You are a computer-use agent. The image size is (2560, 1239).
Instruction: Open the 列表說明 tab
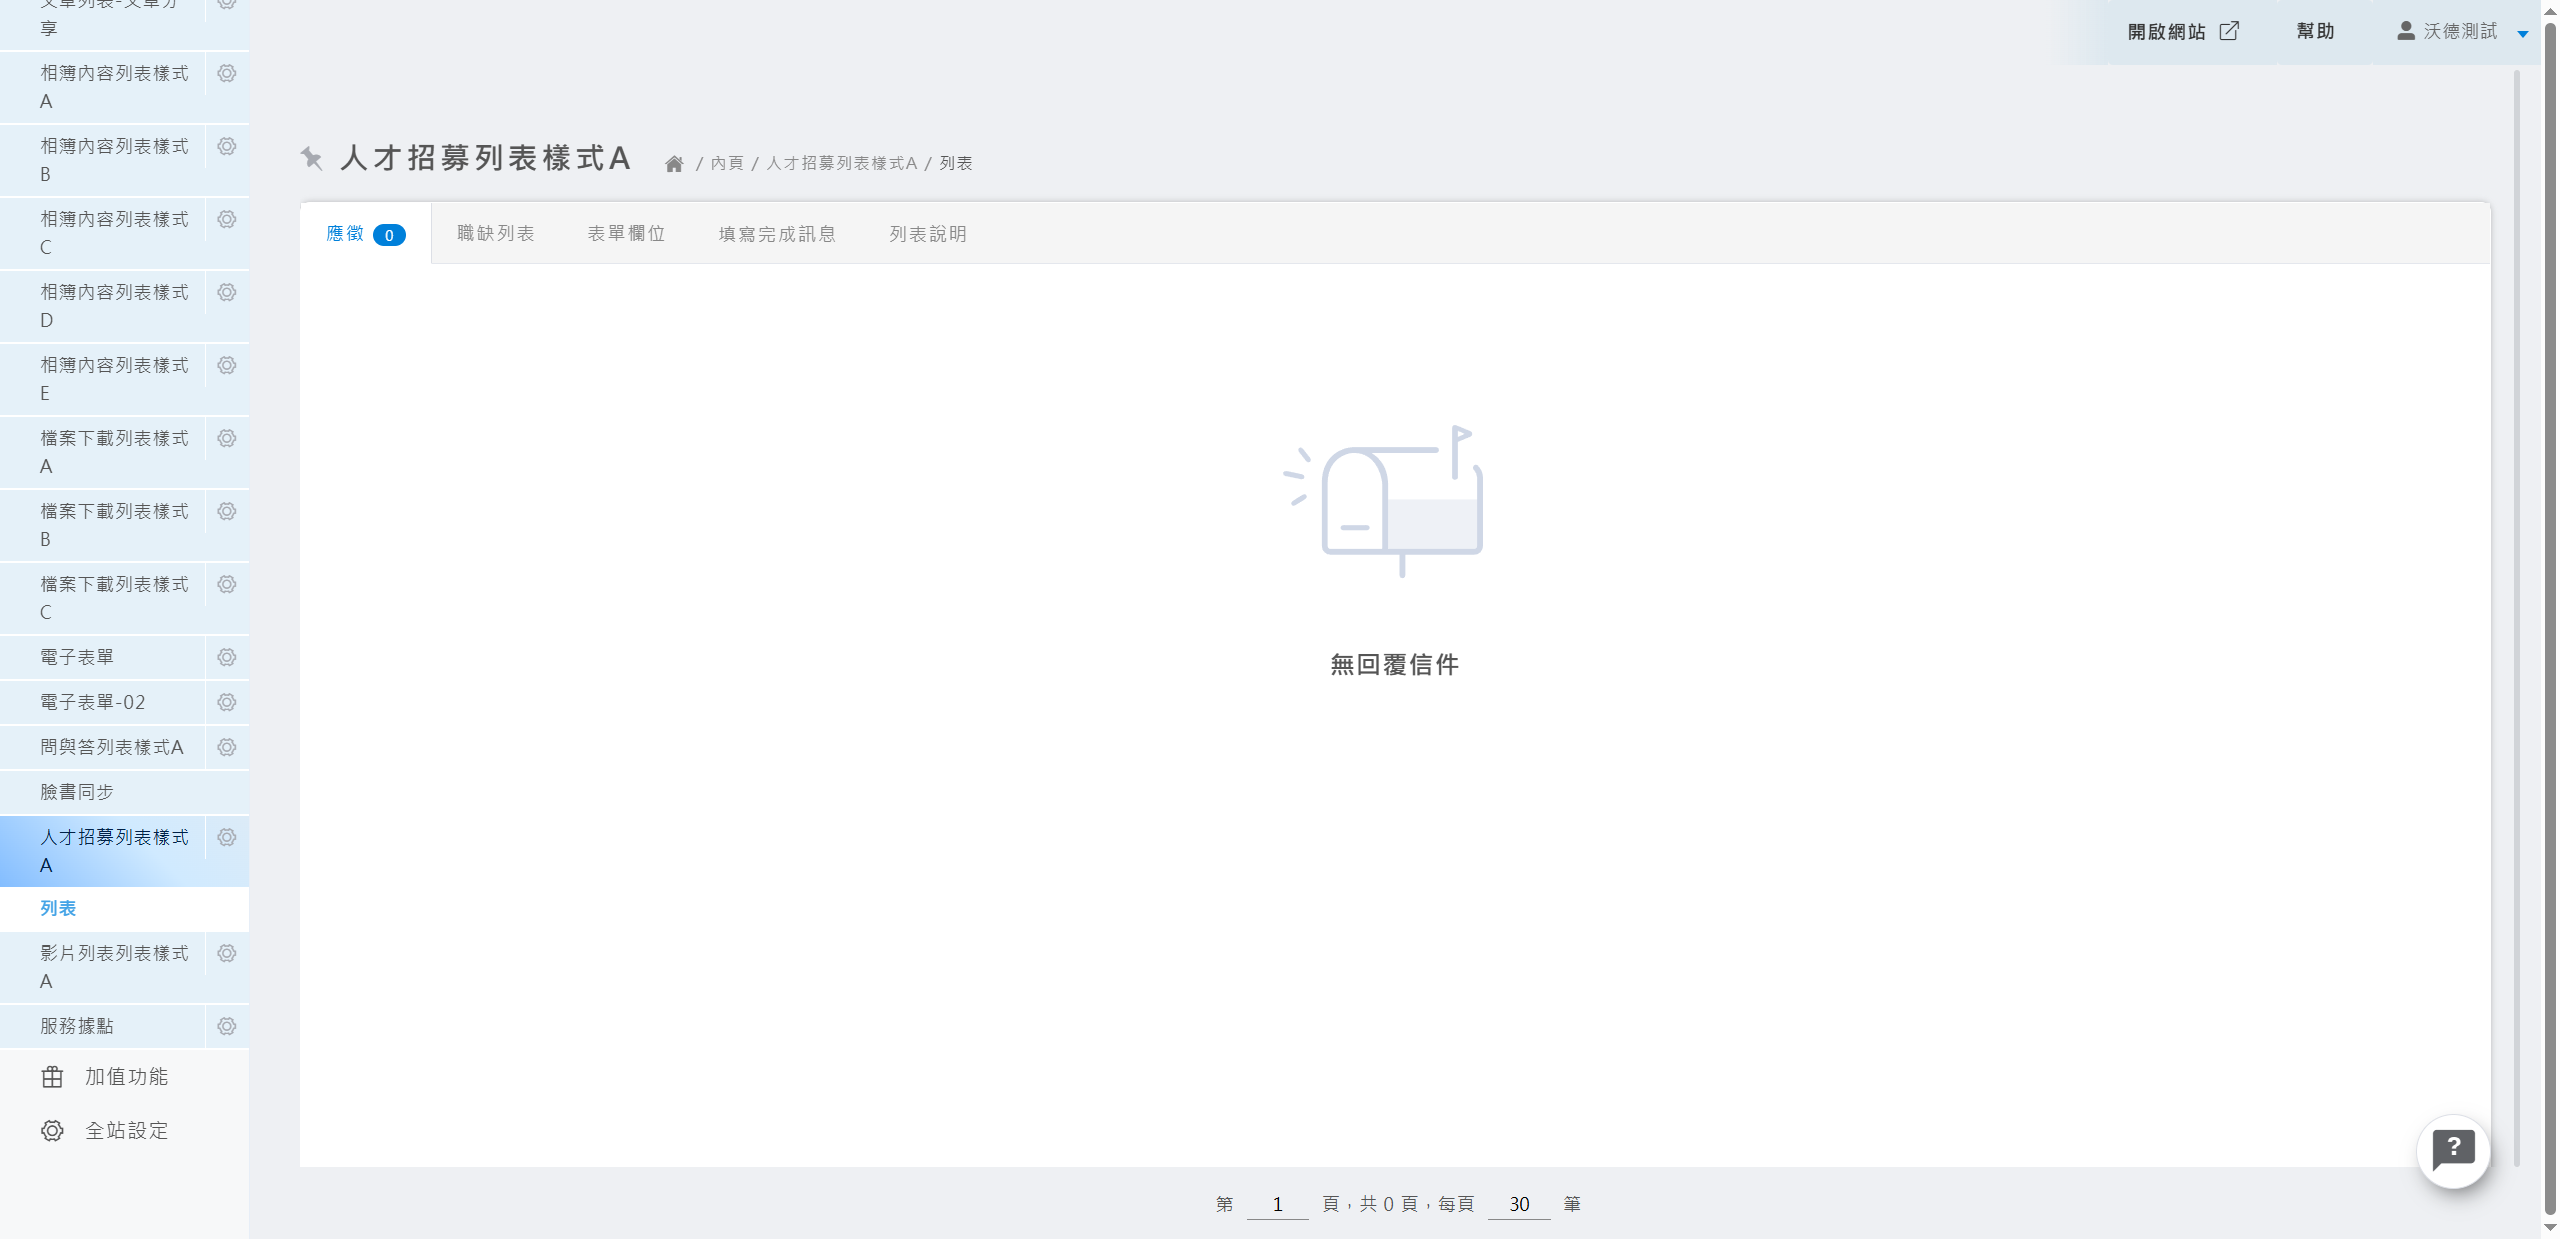[927, 233]
